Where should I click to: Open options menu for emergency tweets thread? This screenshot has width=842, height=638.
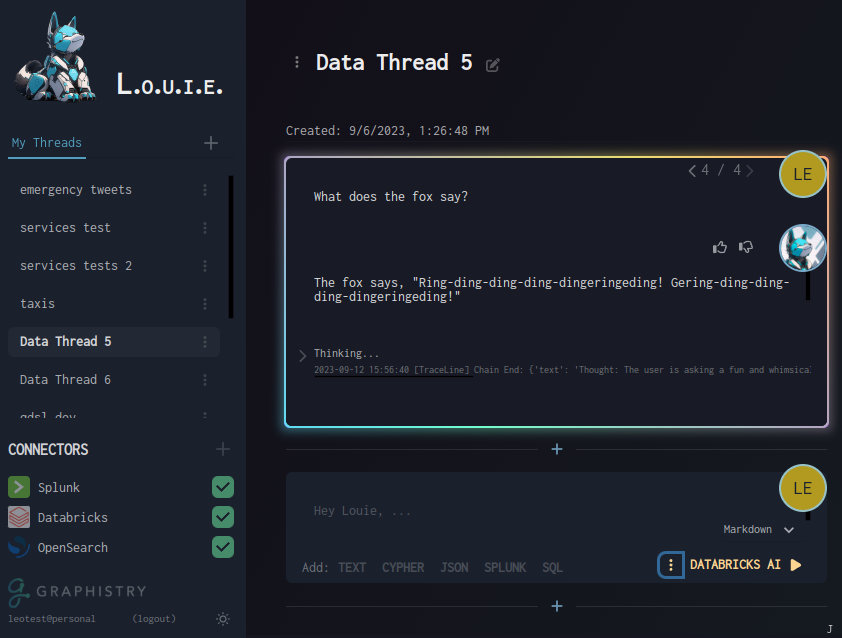click(205, 190)
